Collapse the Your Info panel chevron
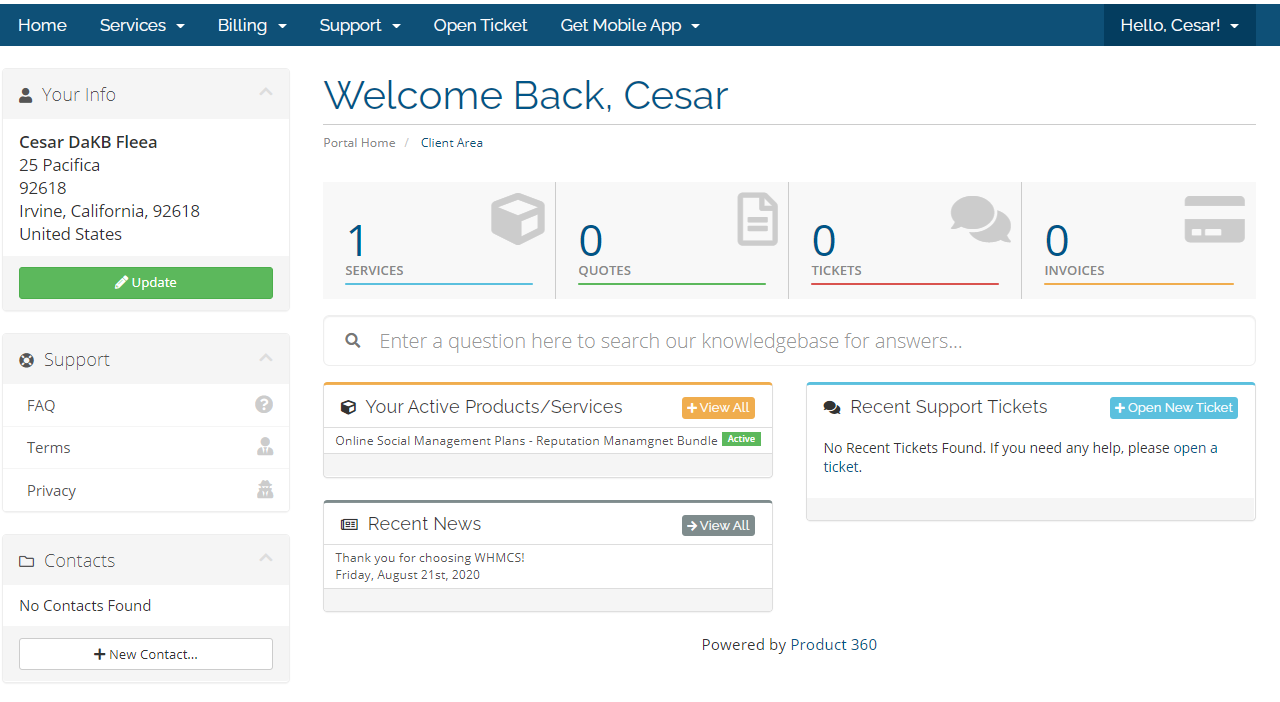The image size is (1280, 702). [265, 92]
